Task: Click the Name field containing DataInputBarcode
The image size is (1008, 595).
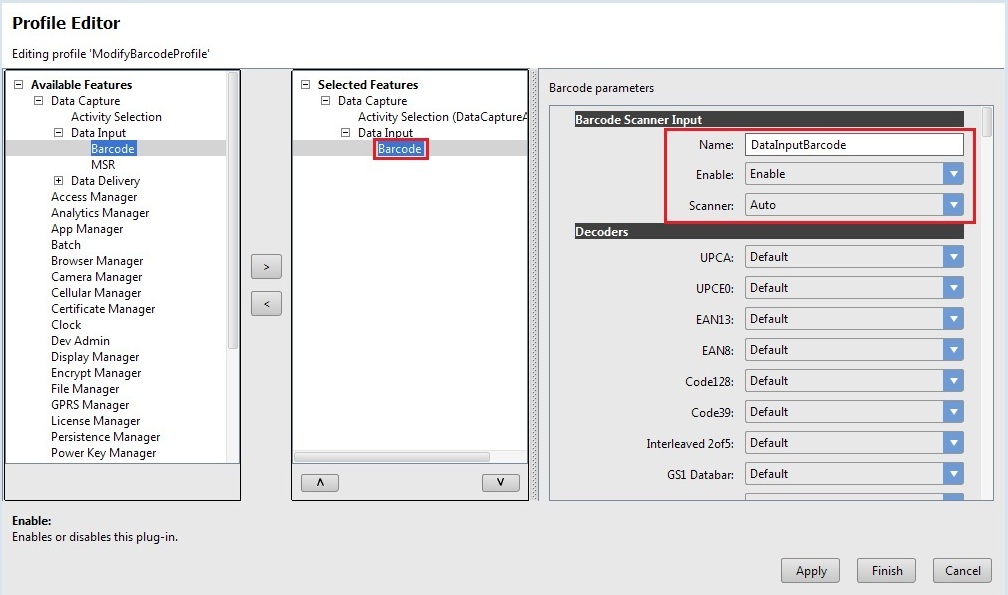Action: pyautogui.click(x=854, y=145)
